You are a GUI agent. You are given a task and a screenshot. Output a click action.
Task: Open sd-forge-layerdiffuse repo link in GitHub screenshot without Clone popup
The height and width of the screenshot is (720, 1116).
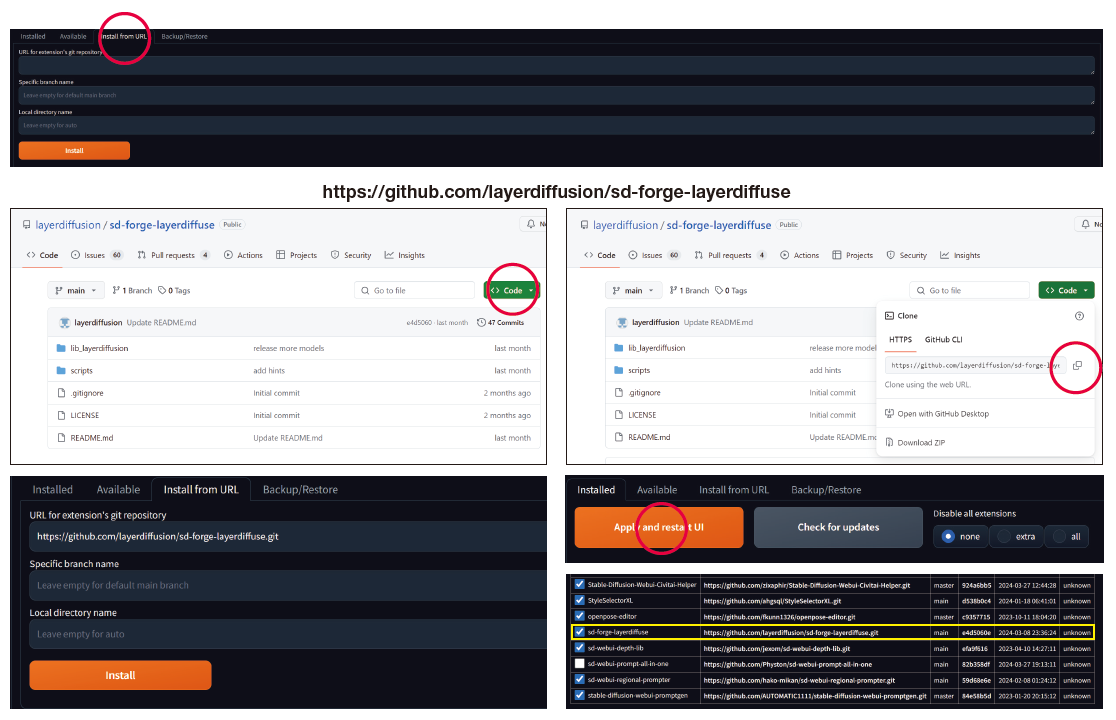coord(162,225)
